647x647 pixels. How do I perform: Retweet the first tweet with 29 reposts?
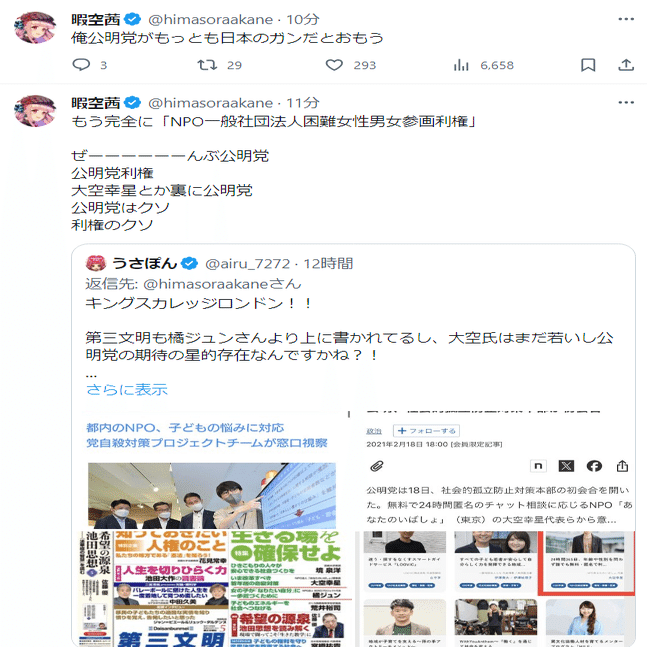[x=207, y=65]
